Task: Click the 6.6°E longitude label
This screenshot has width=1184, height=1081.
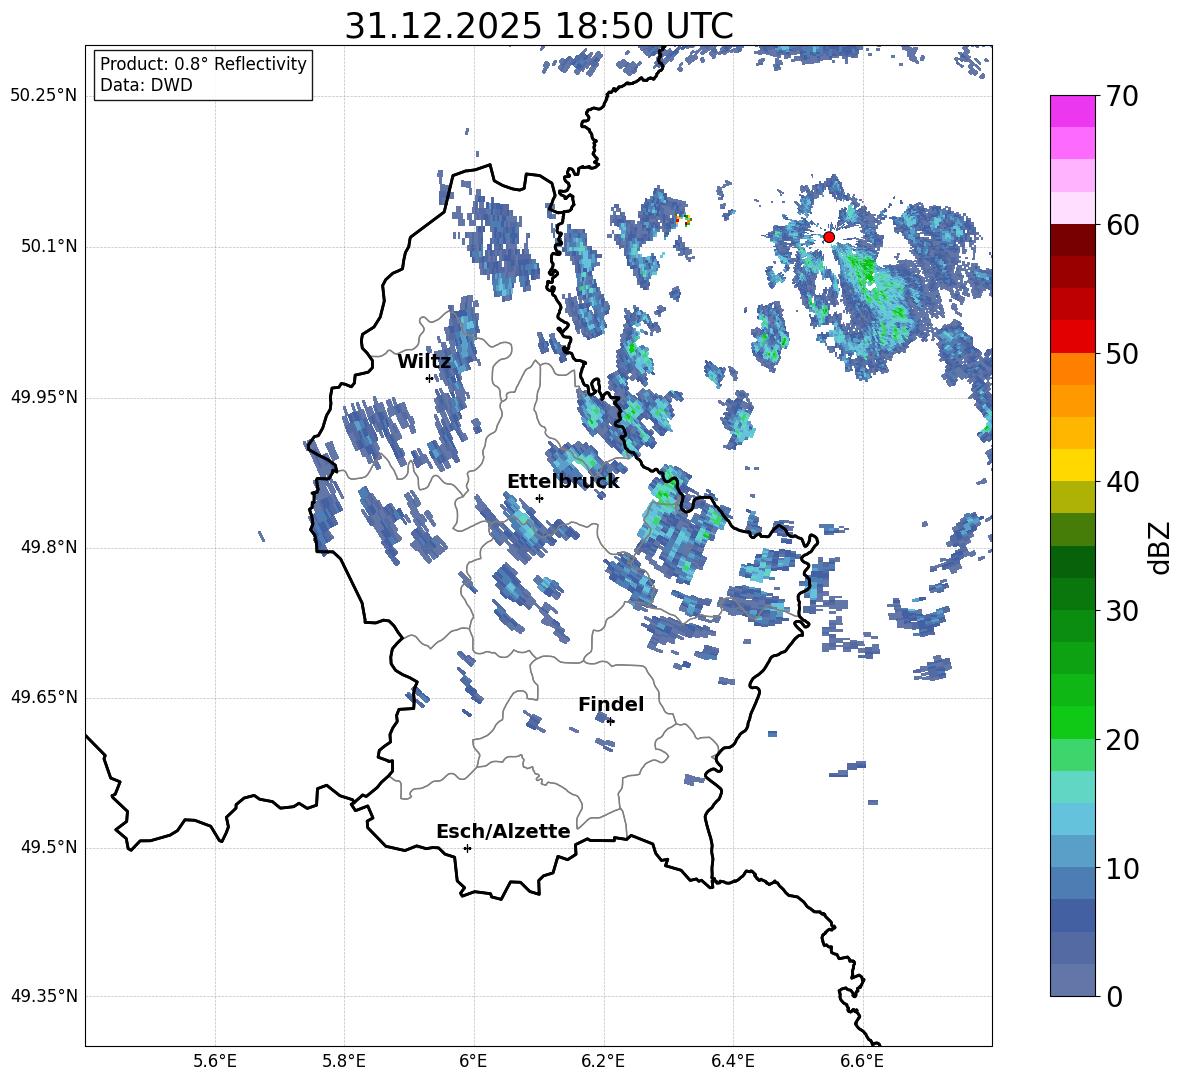Action: 862,1061
